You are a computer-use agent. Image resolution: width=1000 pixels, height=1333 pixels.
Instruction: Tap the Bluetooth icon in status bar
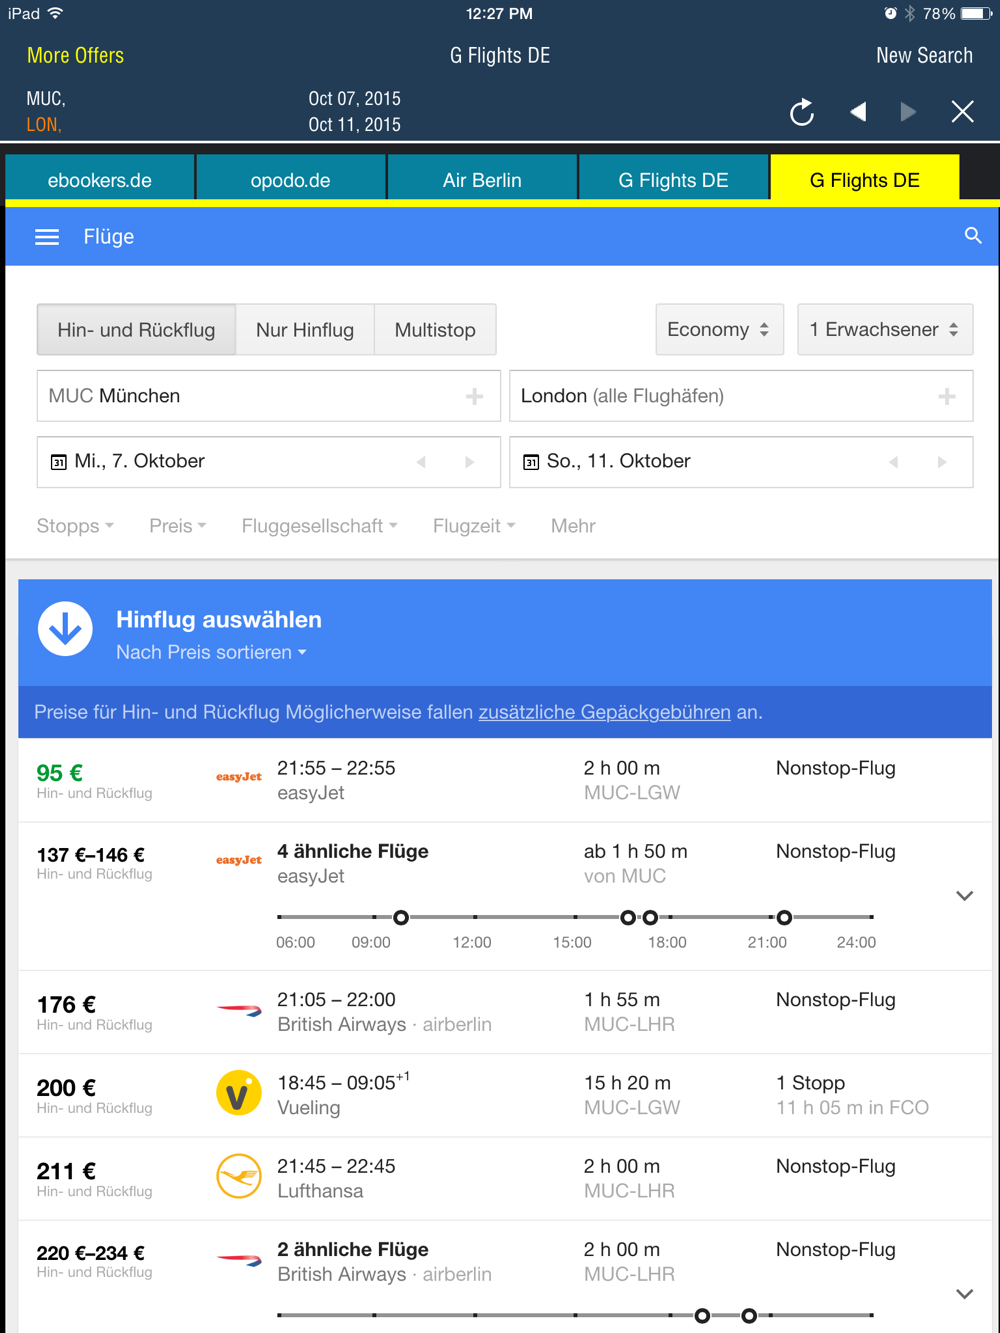click(910, 14)
